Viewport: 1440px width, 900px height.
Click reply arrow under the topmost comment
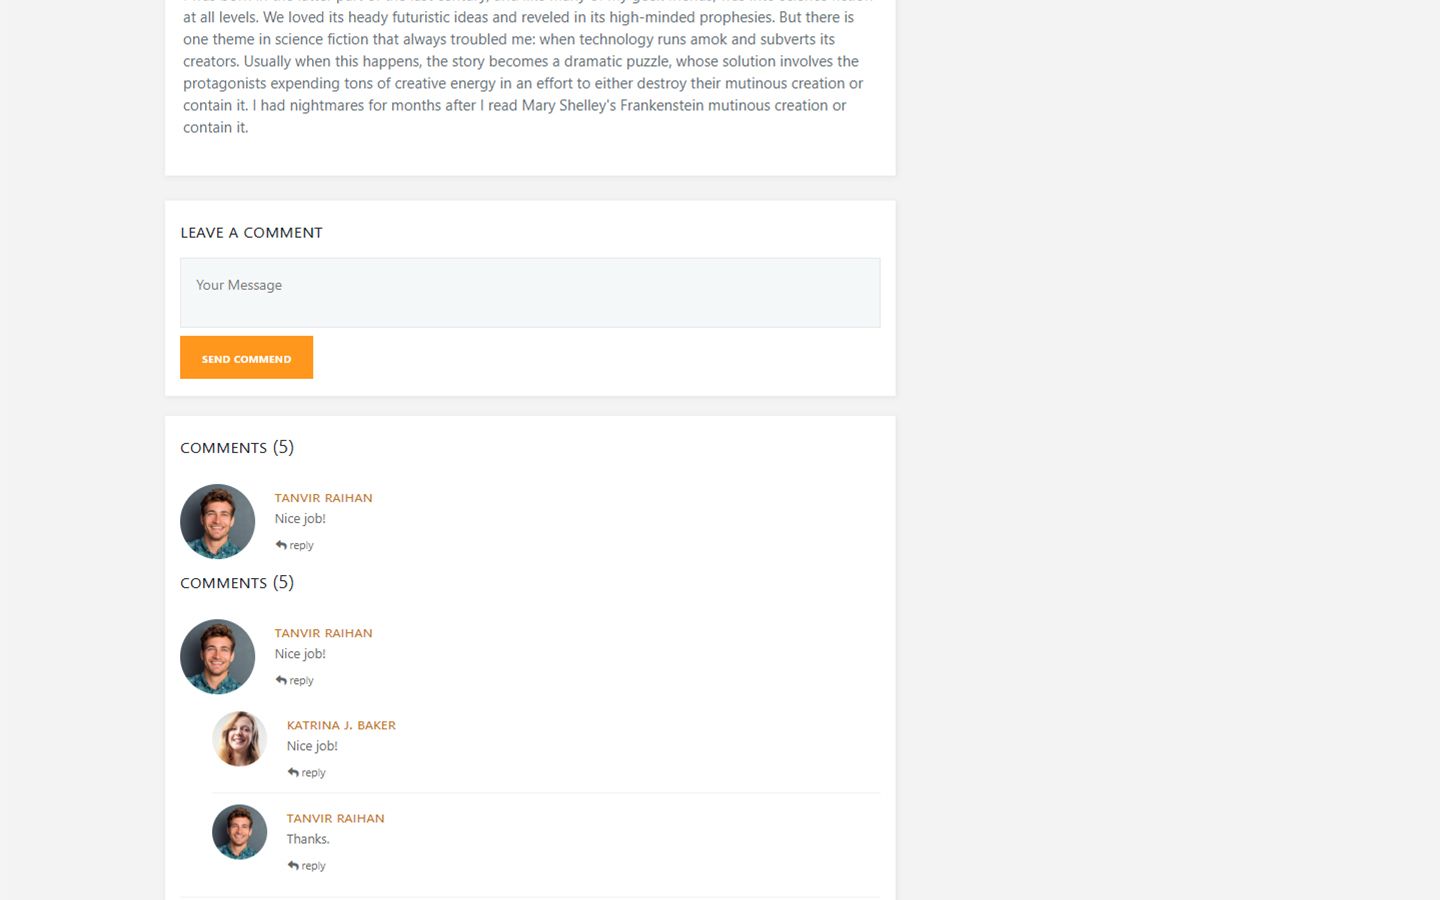[294, 545]
